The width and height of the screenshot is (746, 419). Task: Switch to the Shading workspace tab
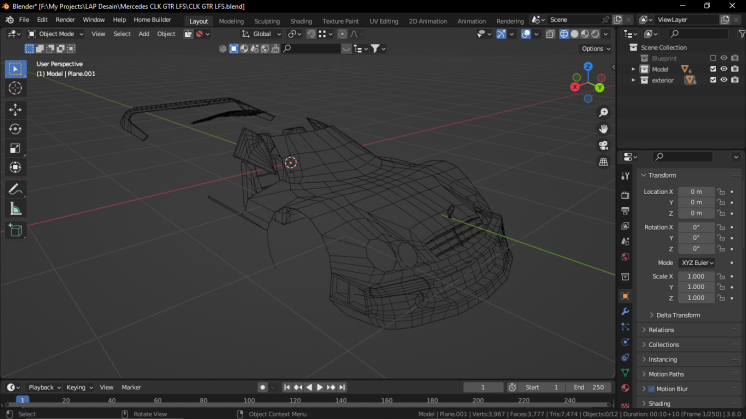click(x=301, y=21)
